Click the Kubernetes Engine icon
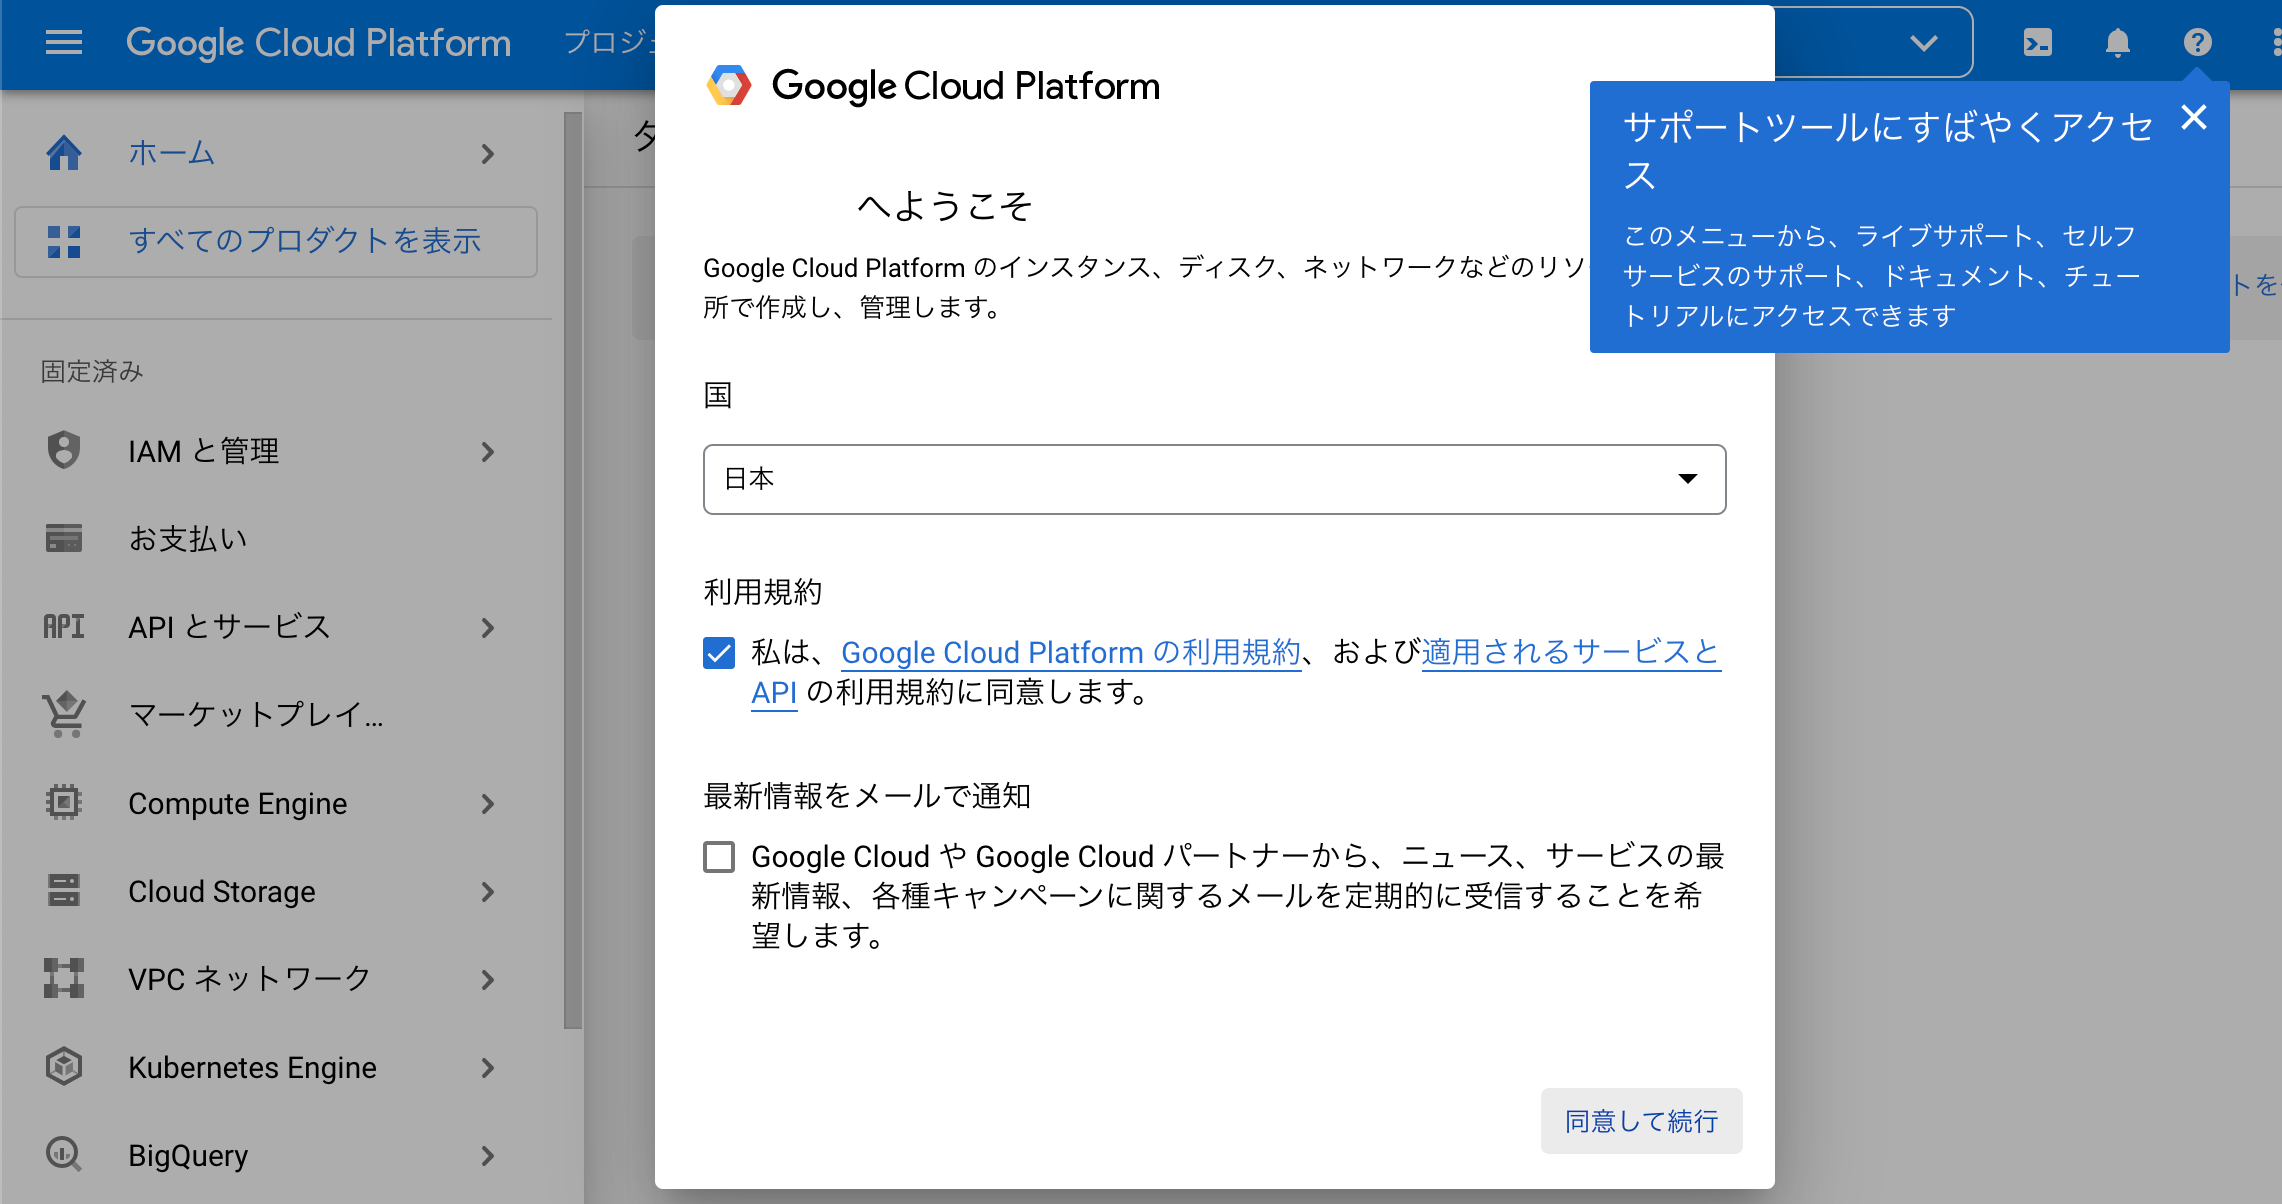Viewport: 2282px width, 1204px height. point(64,1066)
